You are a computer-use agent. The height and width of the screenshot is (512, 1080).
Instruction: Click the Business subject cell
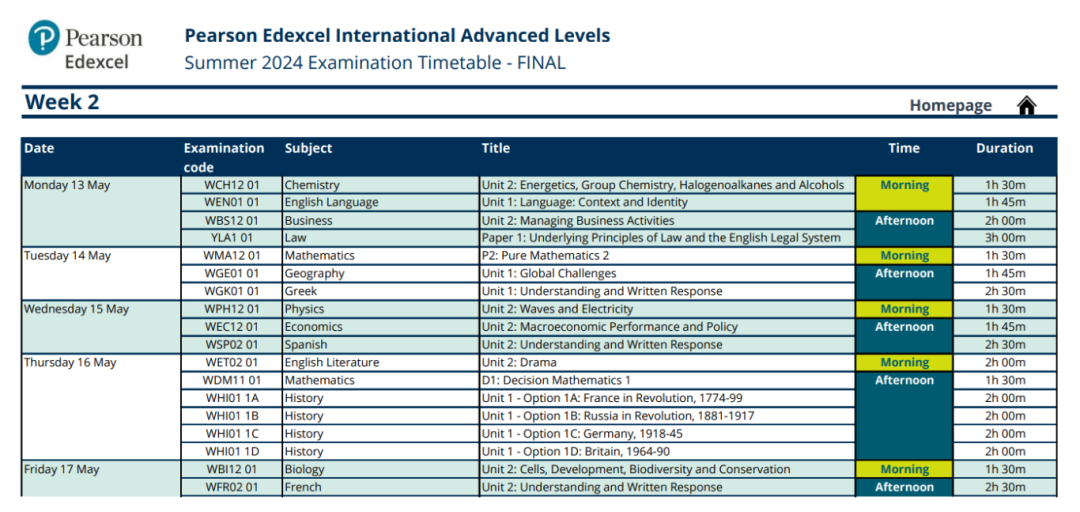381,221
